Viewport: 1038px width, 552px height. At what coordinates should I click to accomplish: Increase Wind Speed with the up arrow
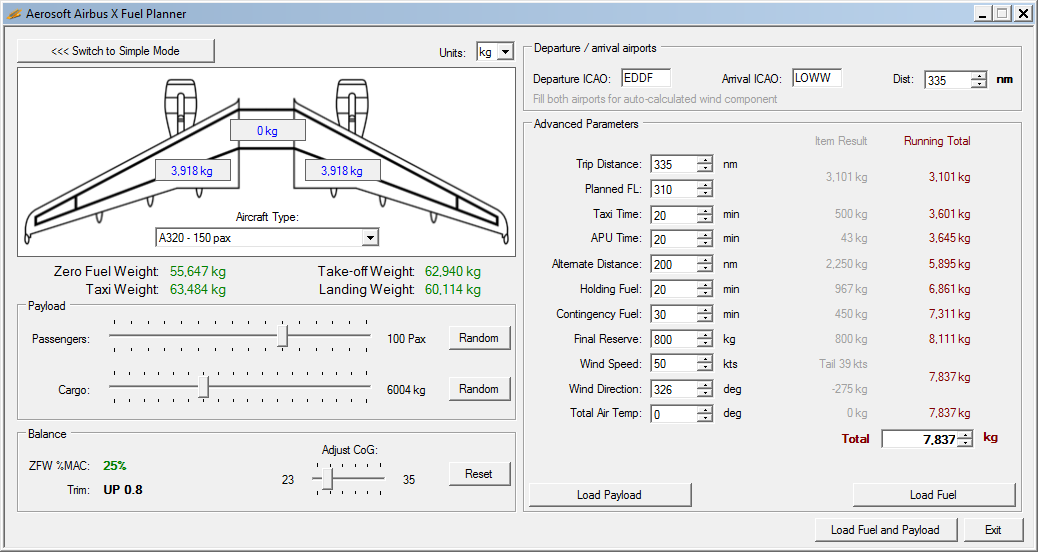point(704,360)
